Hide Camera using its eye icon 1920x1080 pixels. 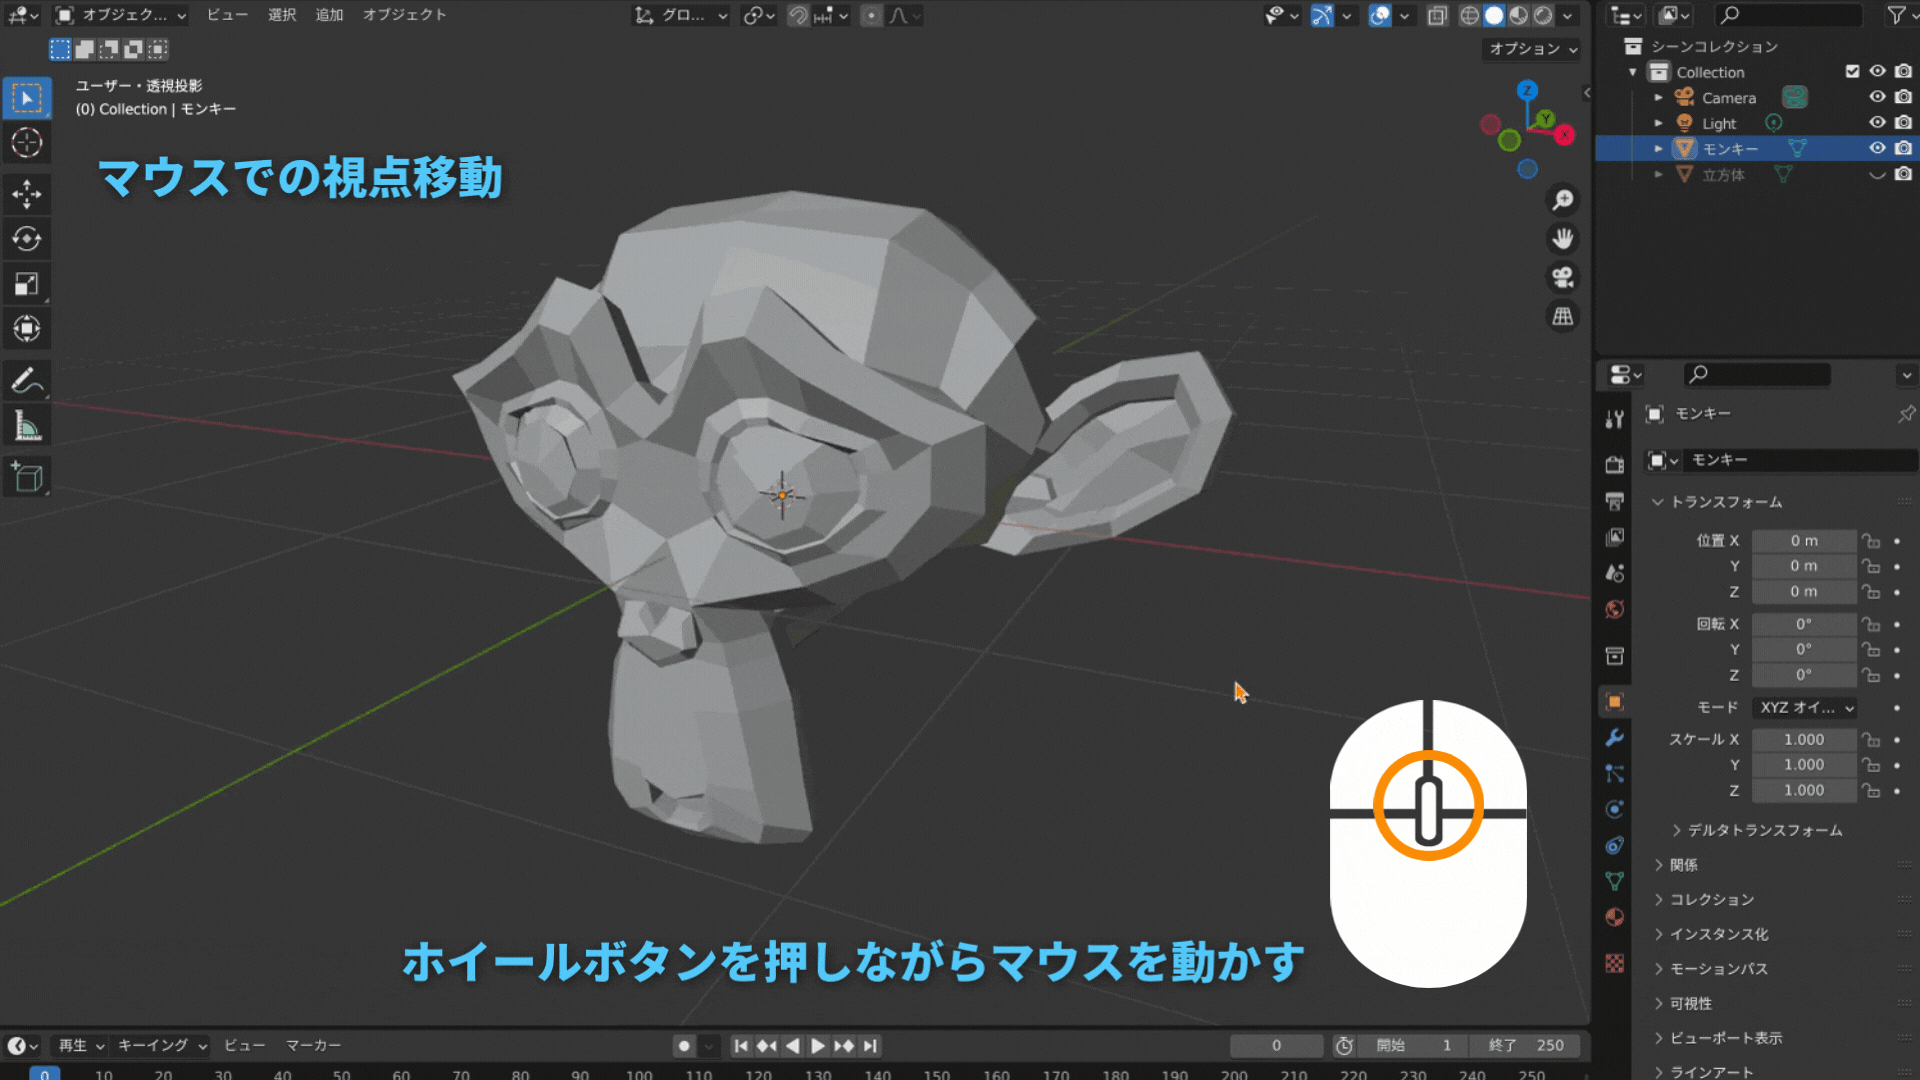pyautogui.click(x=1877, y=97)
